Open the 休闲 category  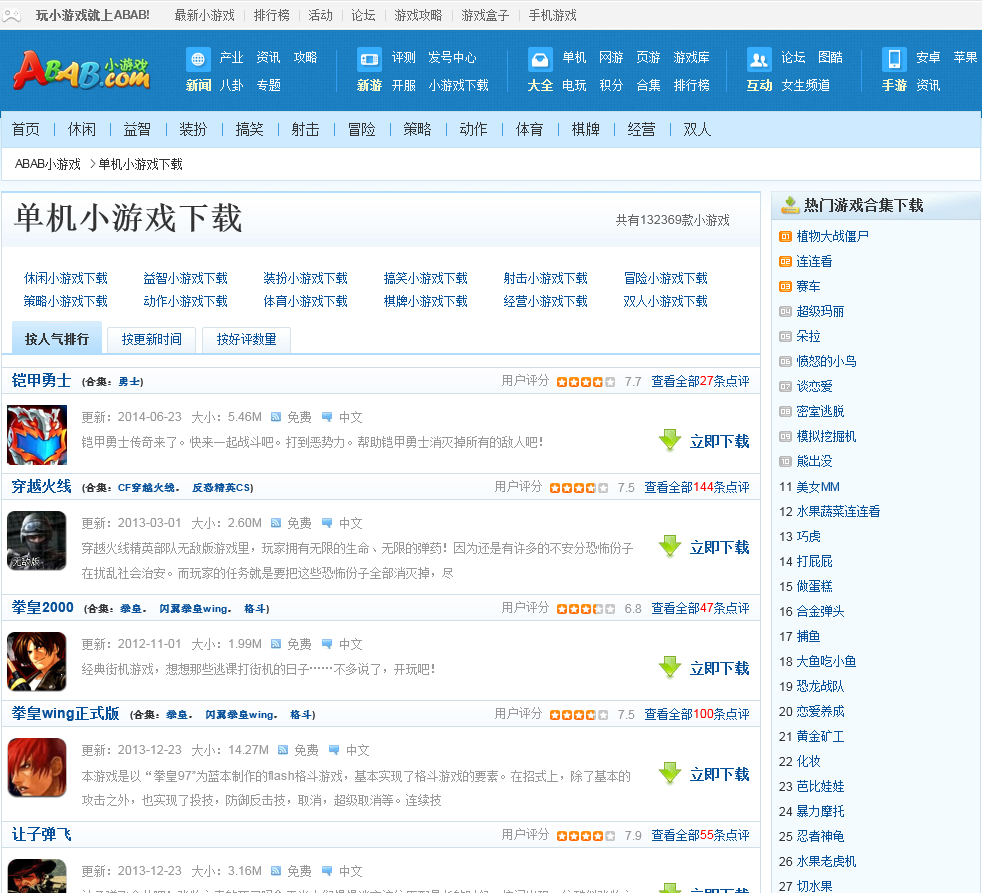(x=82, y=130)
